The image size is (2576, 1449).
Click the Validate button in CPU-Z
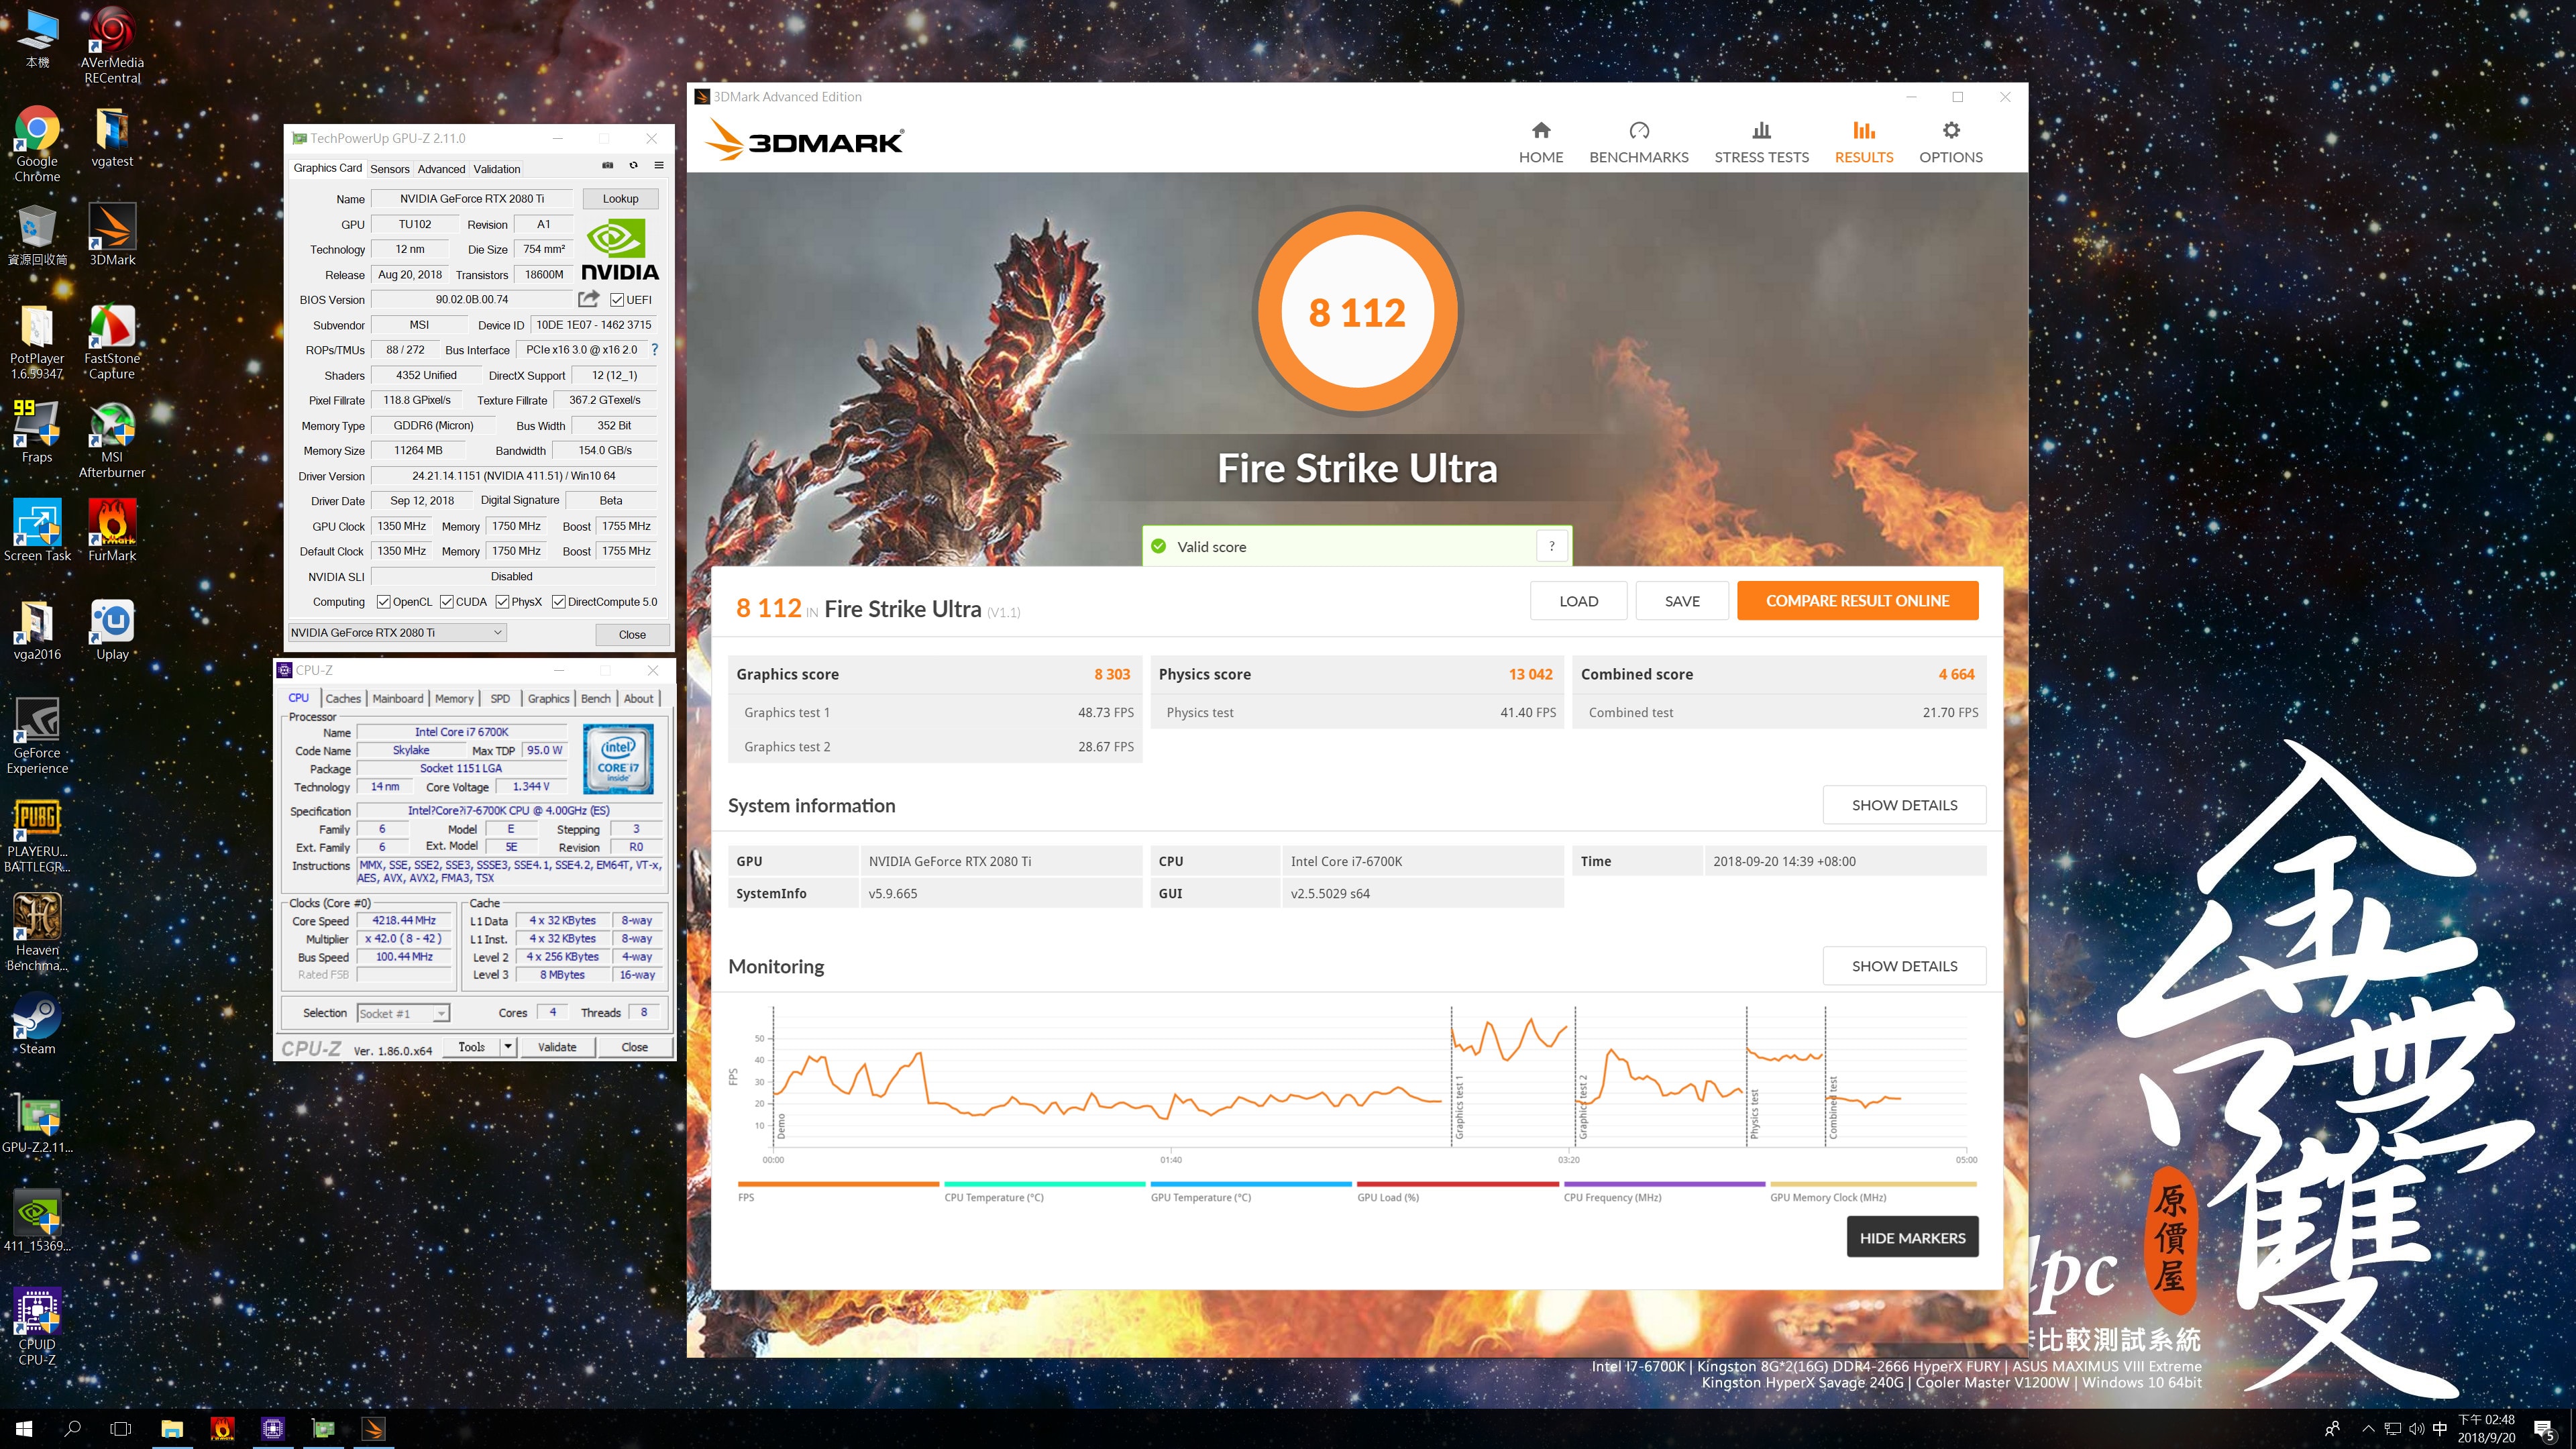(557, 1047)
